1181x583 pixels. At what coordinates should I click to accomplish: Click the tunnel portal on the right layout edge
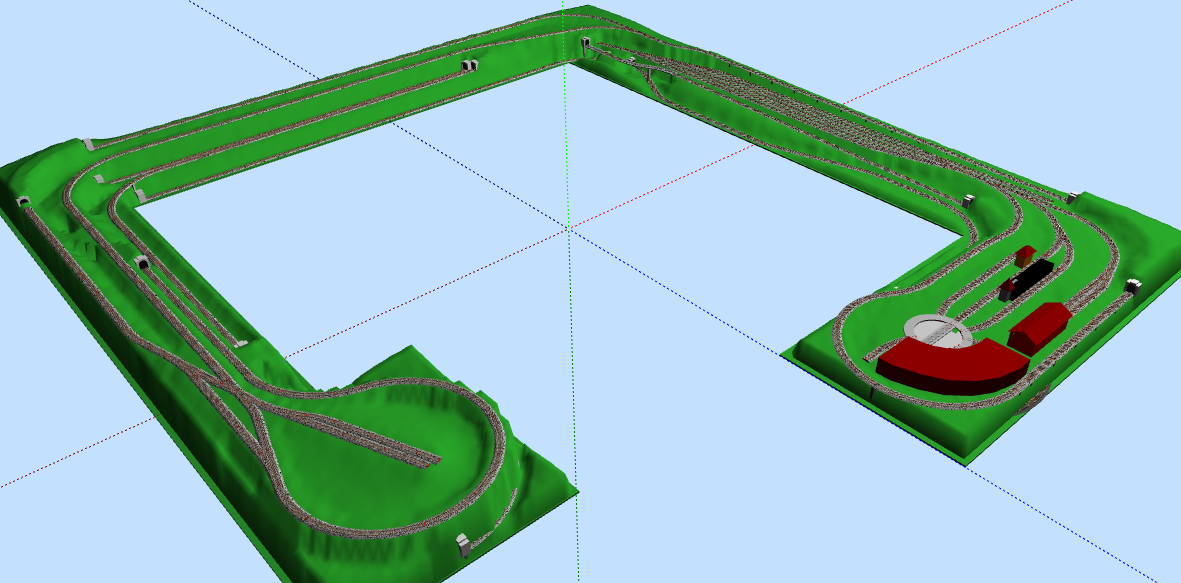coord(1134,286)
